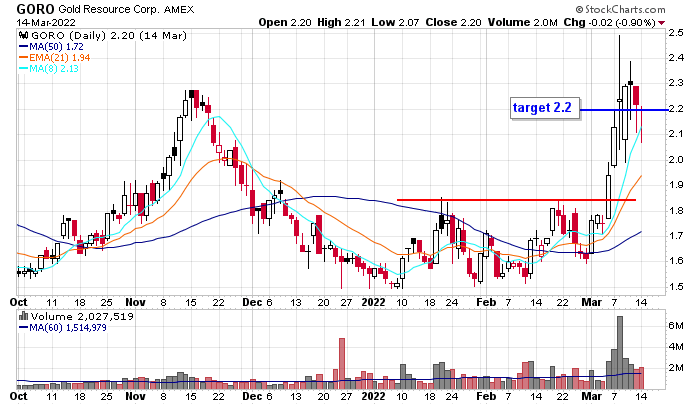Click the StockCharts.com copyright label

coord(620,9)
